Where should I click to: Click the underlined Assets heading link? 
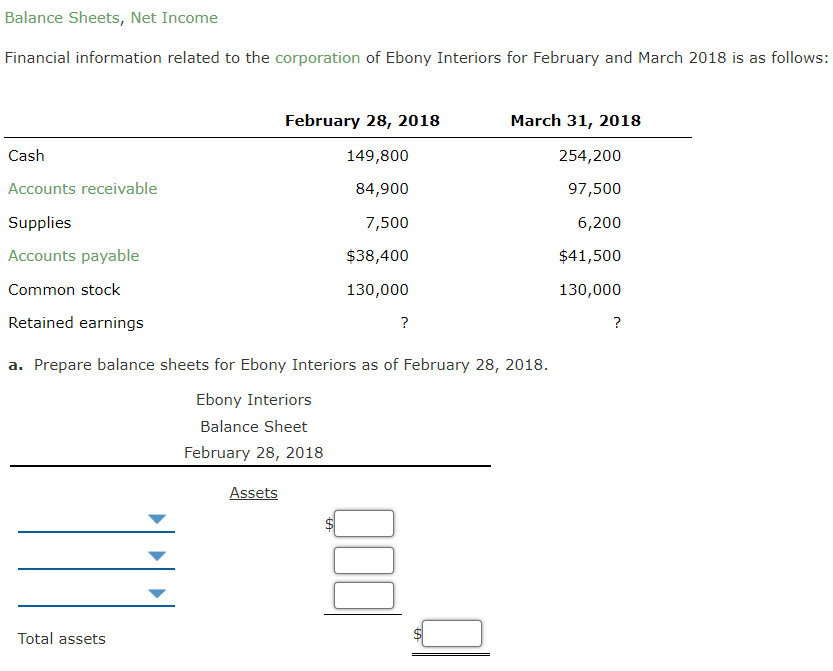253,492
